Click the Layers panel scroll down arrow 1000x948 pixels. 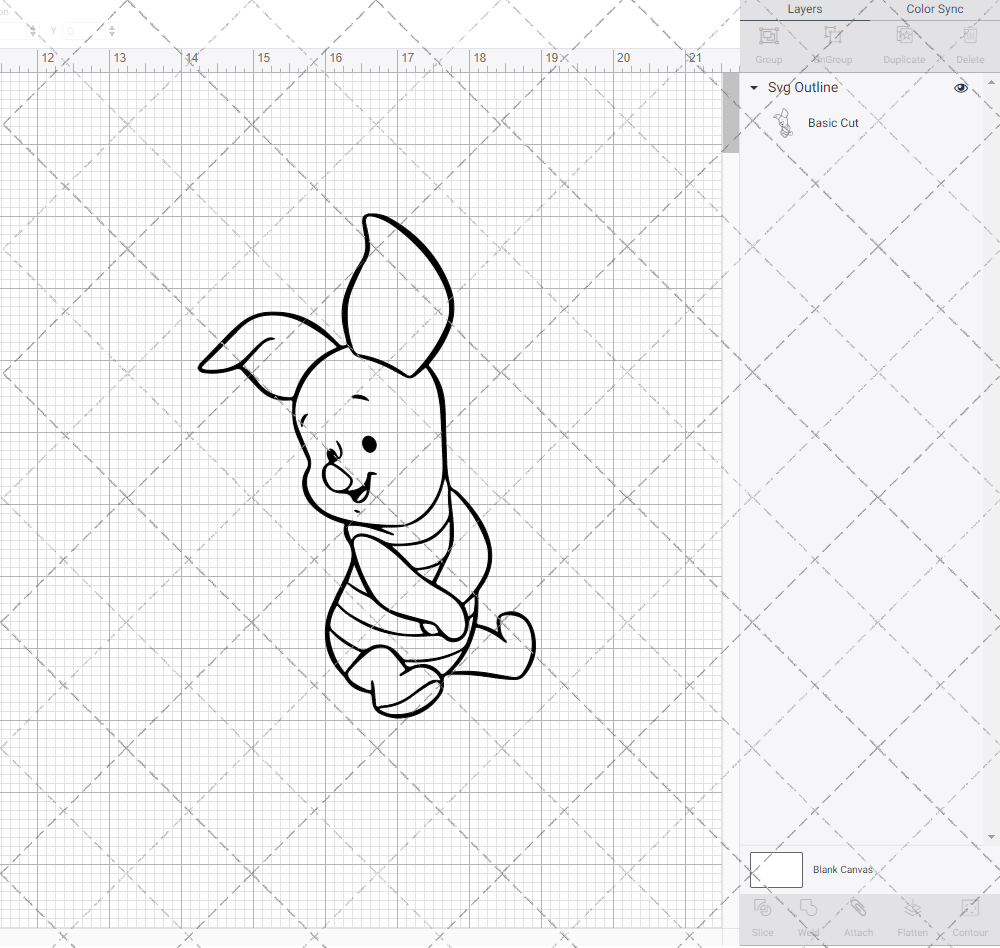coord(990,837)
